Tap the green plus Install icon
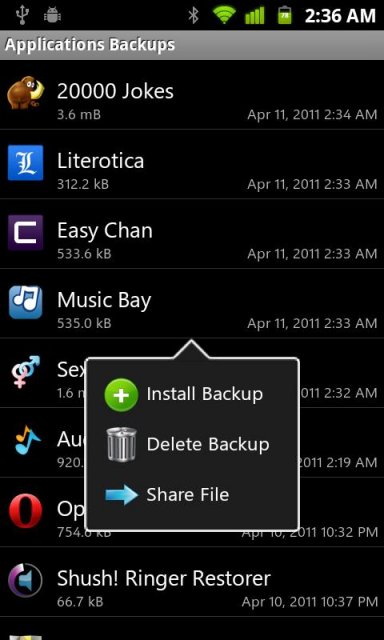The height and width of the screenshot is (640, 384). click(x=121, y=395)
